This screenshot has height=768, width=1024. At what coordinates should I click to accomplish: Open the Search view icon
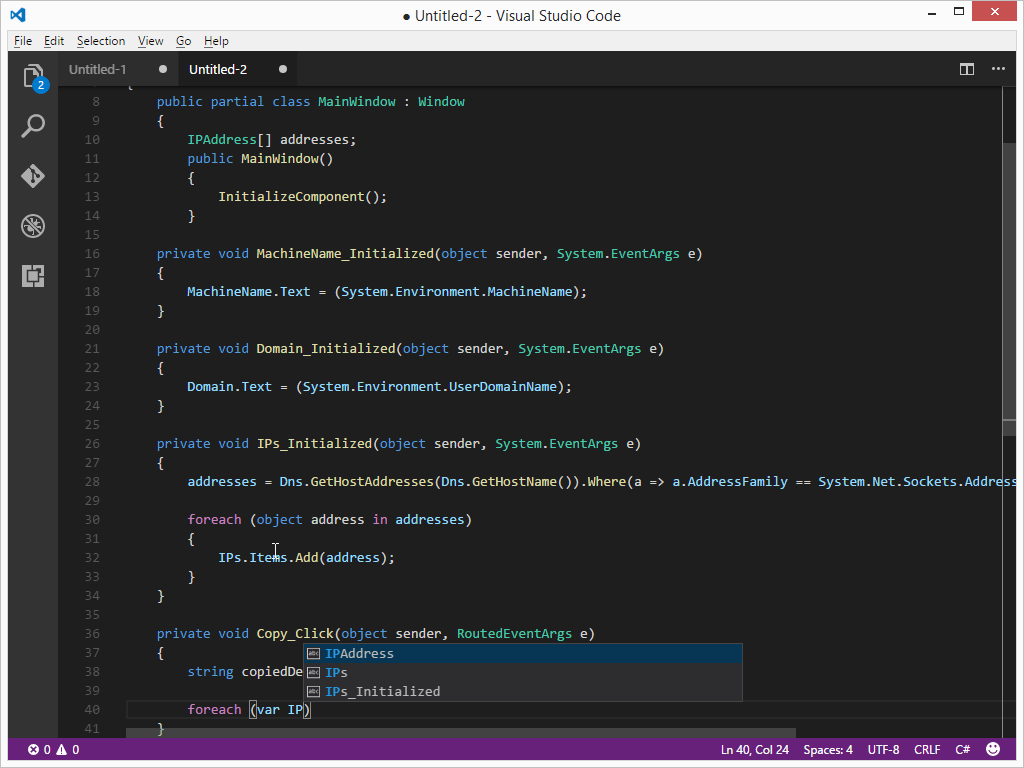[33, 125]
